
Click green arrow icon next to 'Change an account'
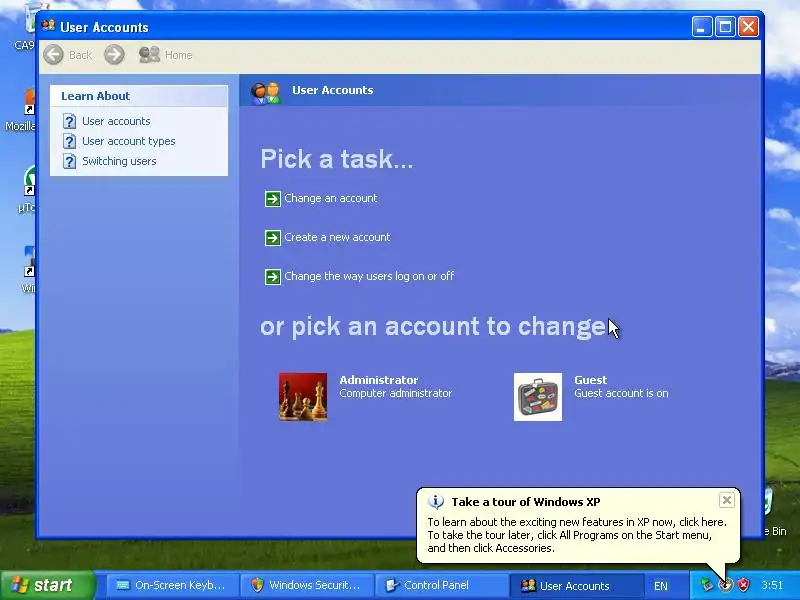272,198
